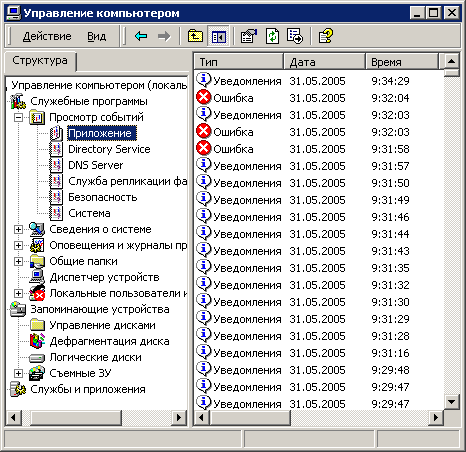
Task: Click the Refresh toolbar icon
Action: tap(272, 36)
